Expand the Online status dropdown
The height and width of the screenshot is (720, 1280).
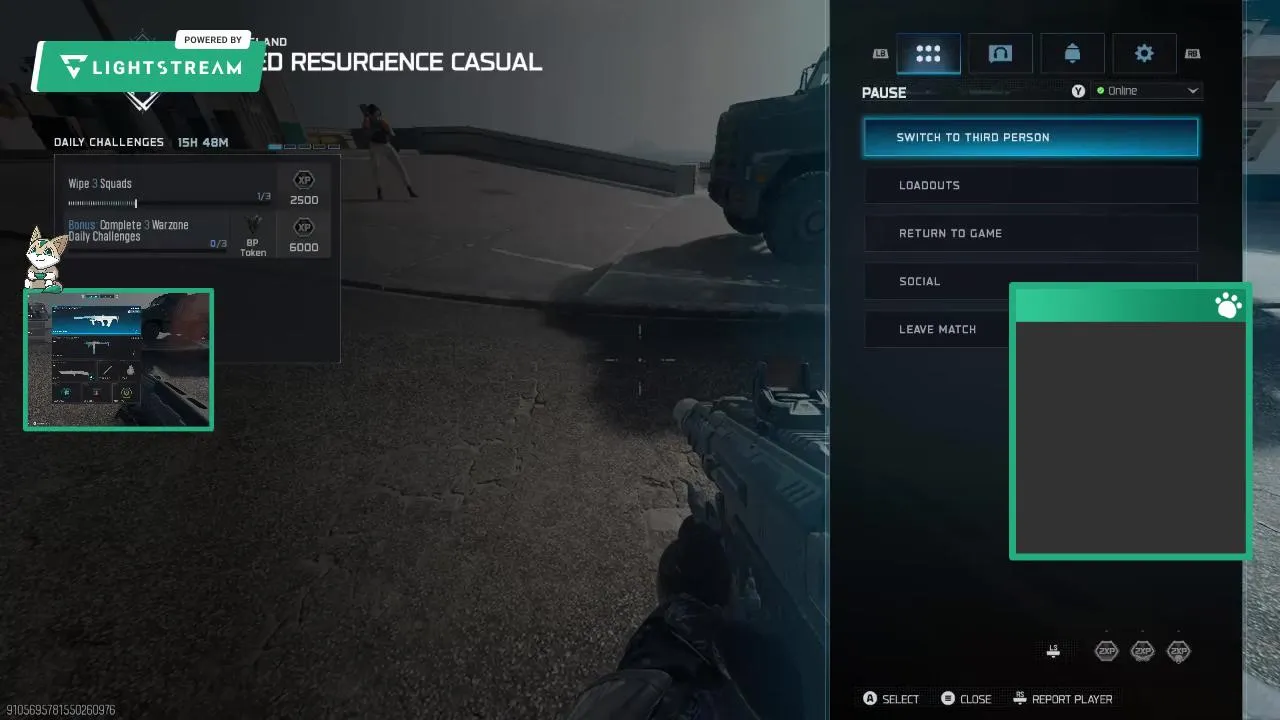coord(1146,91)
